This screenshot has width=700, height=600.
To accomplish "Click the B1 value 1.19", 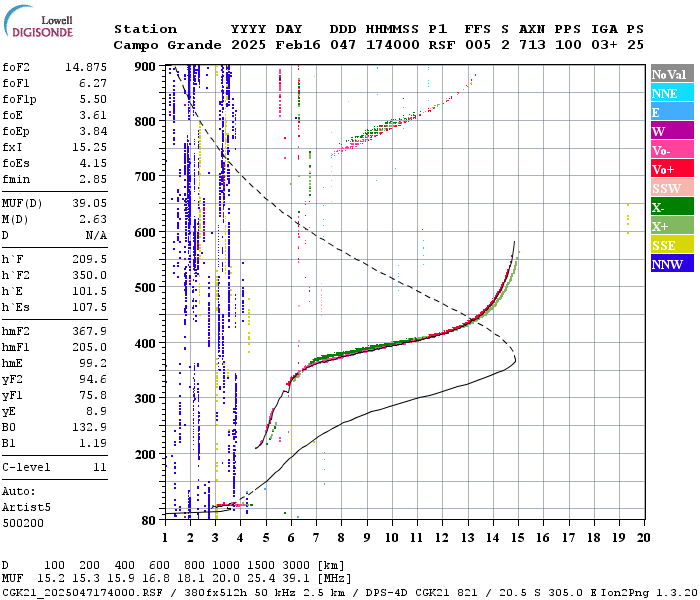I will (x=93, y=443).
